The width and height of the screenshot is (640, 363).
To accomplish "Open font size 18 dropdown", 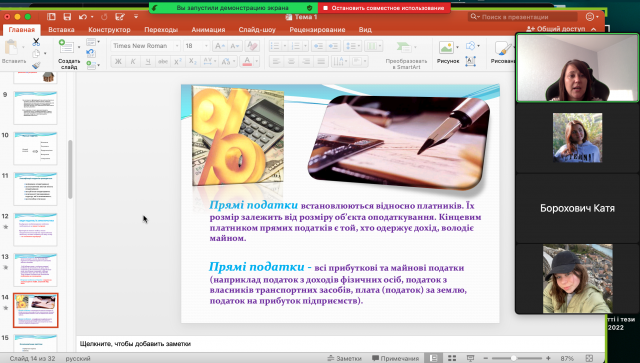I will (x=206, y=46).
